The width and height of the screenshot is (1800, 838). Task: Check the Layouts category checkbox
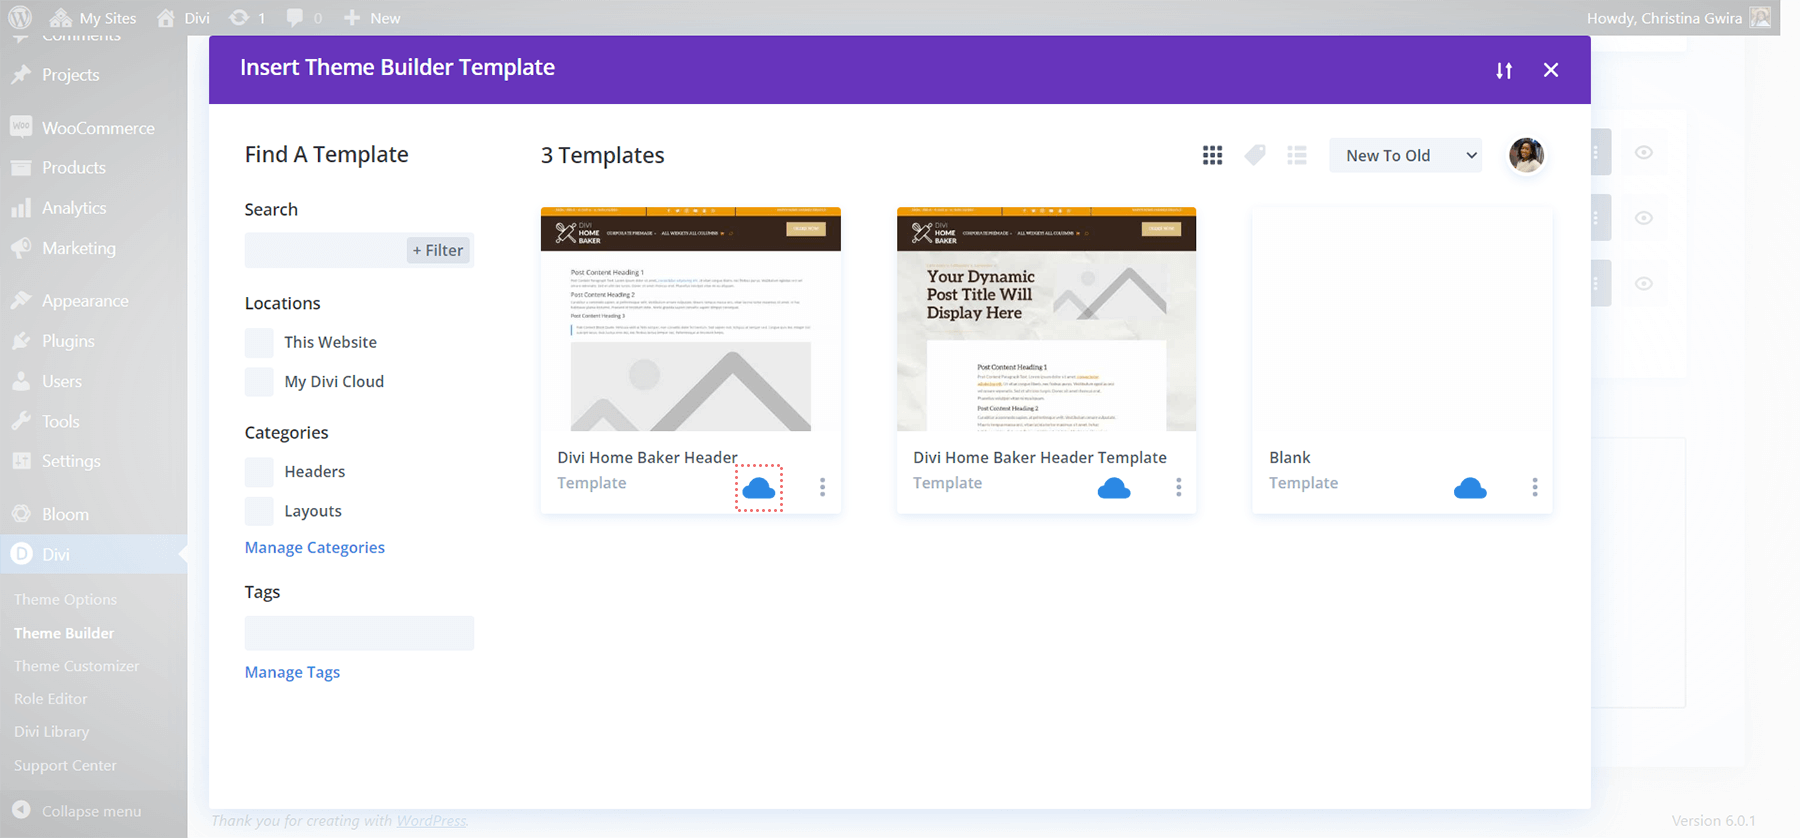click(x=259, y=511)
